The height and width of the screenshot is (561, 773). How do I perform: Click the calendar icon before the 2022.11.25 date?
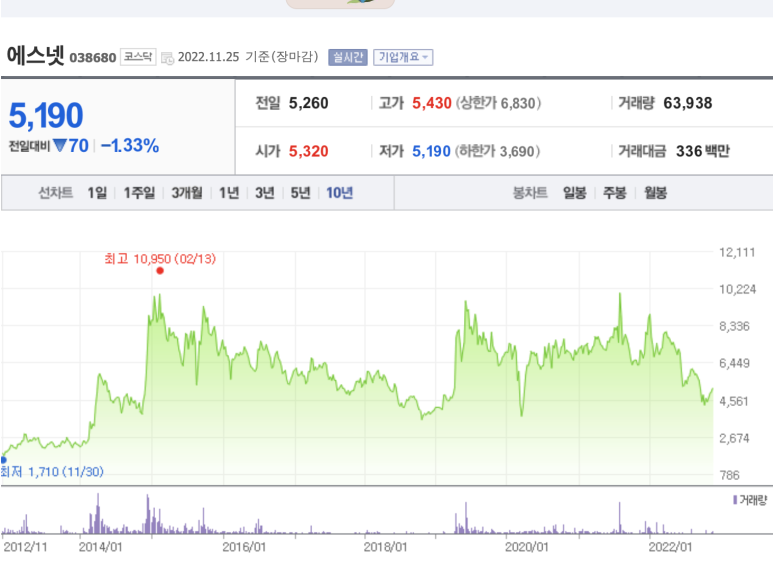[x=168, y=58]
